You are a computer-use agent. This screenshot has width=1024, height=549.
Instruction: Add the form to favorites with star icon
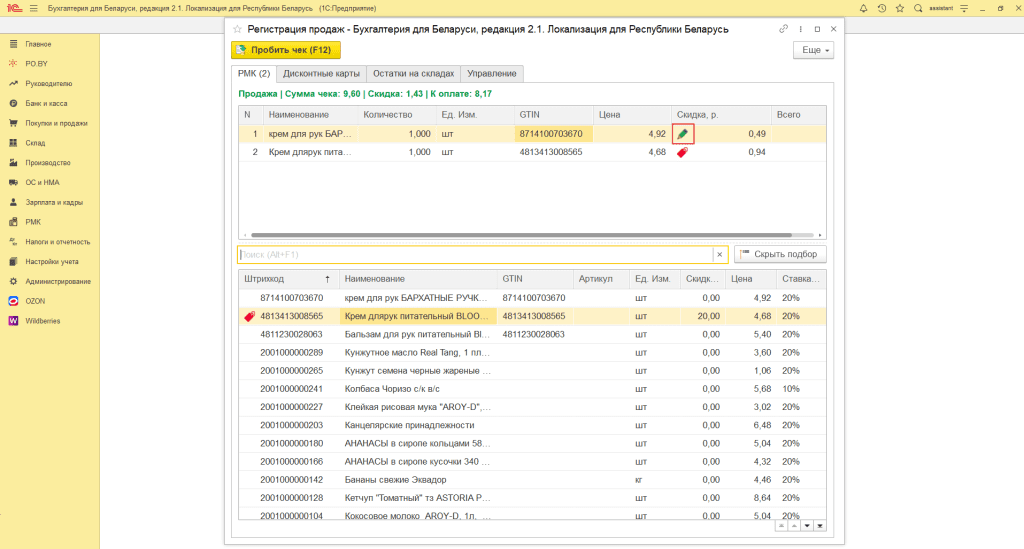[238, 30]
